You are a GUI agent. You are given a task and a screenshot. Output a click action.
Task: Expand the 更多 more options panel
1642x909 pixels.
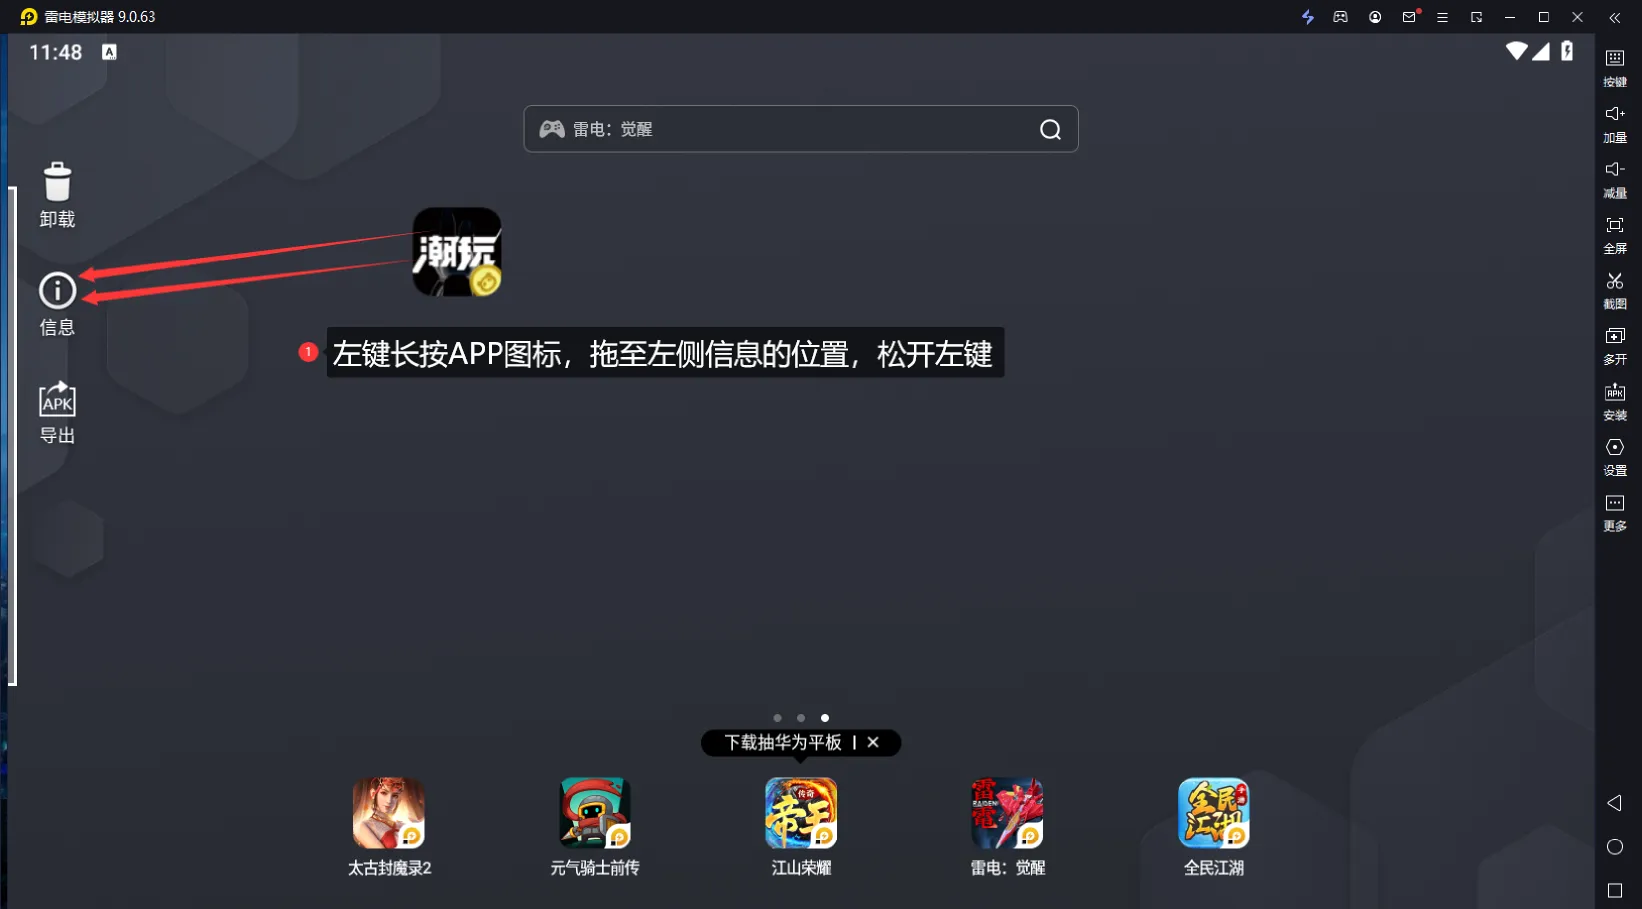[x=1615, y=513]
